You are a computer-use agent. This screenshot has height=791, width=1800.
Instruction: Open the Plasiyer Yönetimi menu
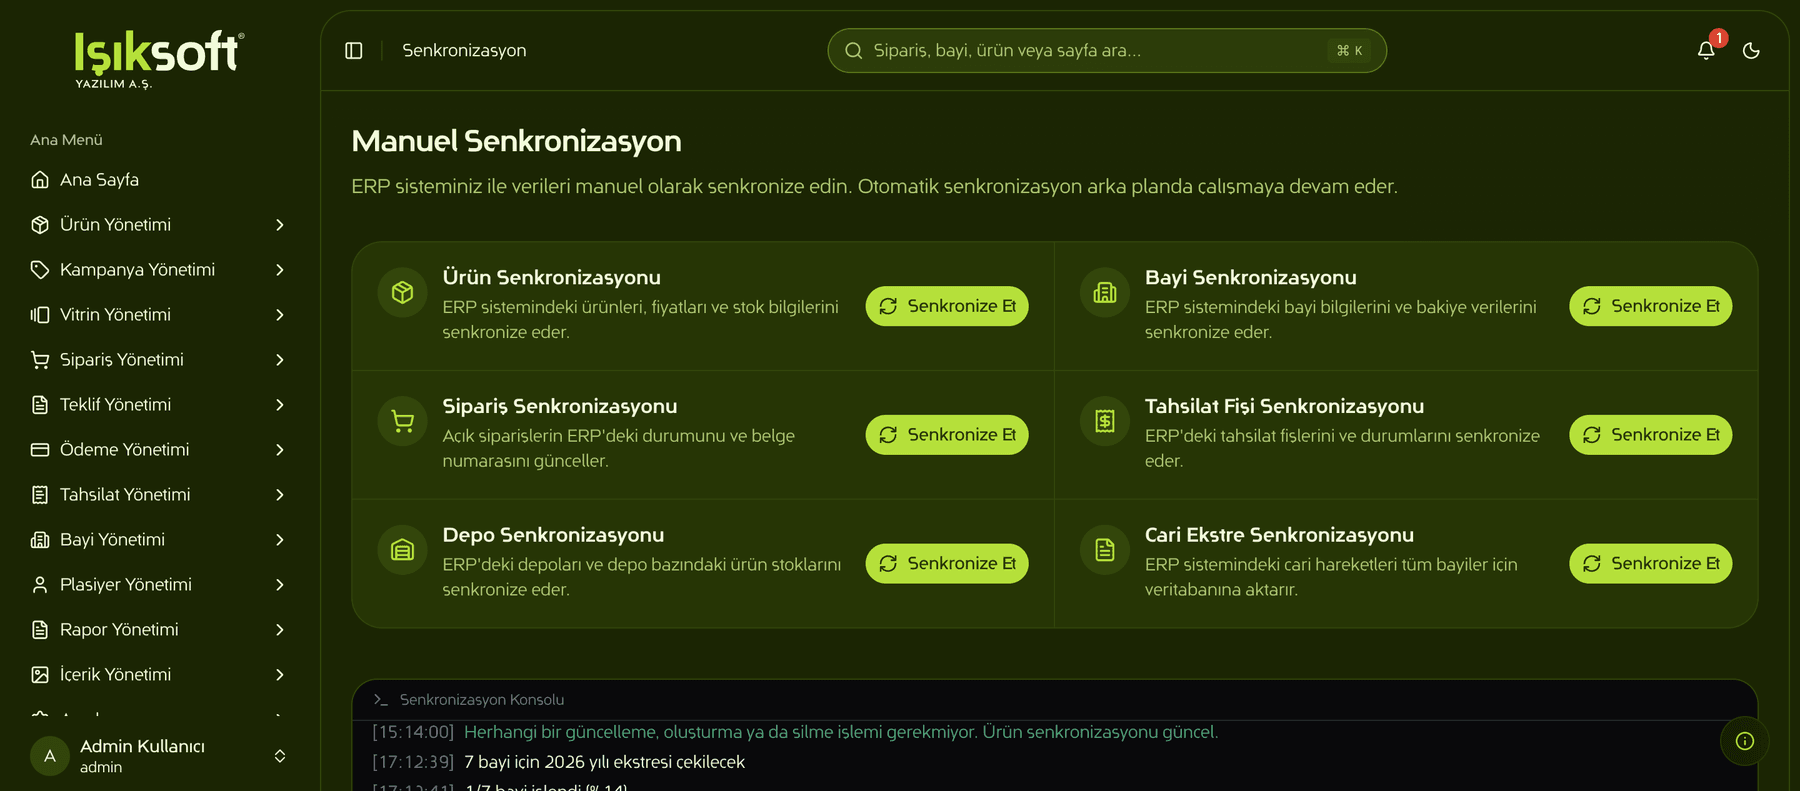[x=160, y=585]
